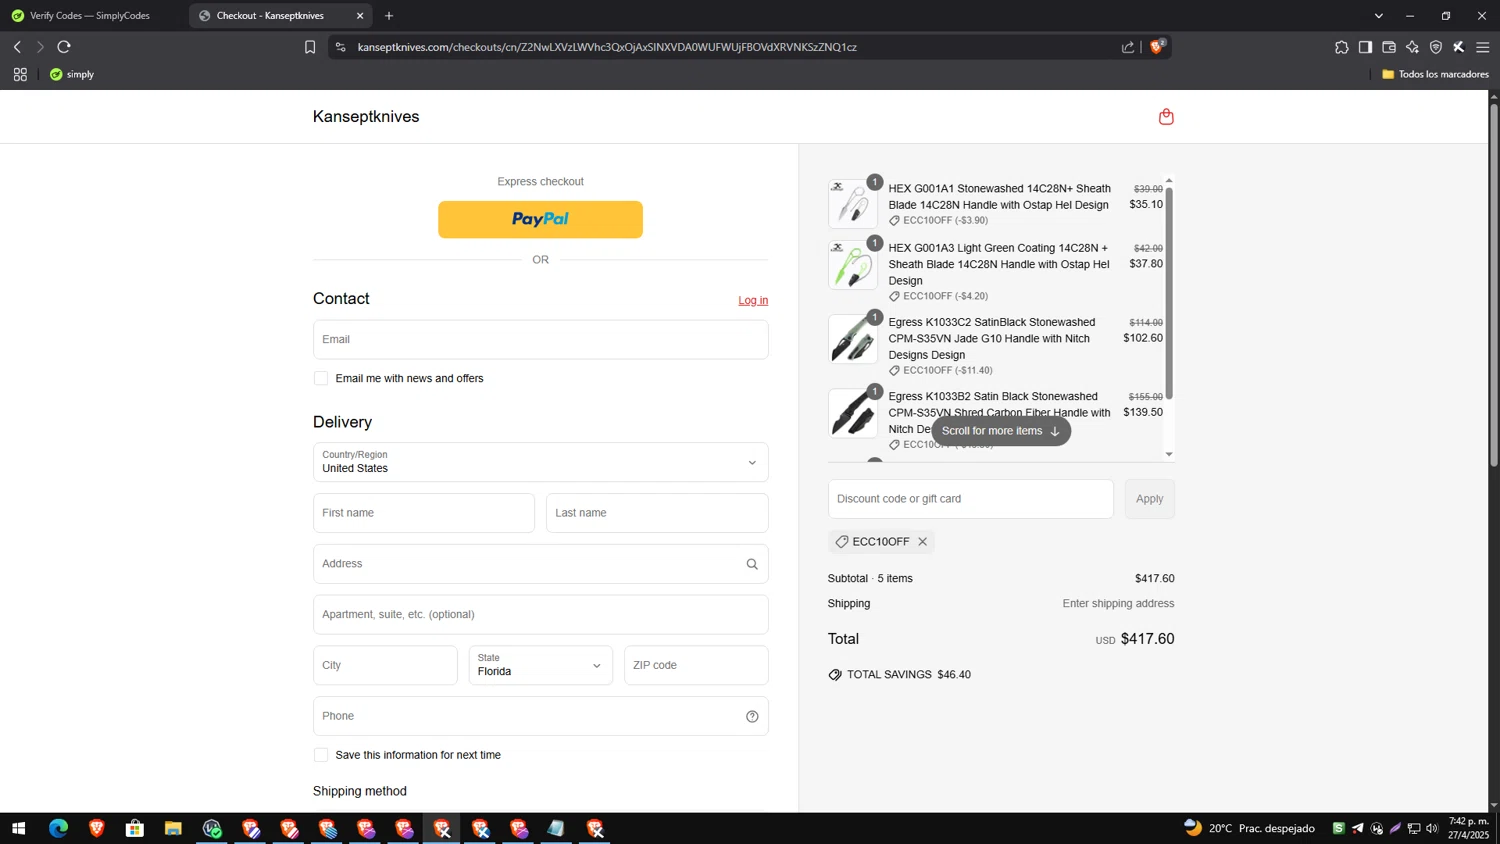This screenshot has height=844, width=1500.
Task: Click the order list scroll down arrow
Action: [x=1169, y=454]
